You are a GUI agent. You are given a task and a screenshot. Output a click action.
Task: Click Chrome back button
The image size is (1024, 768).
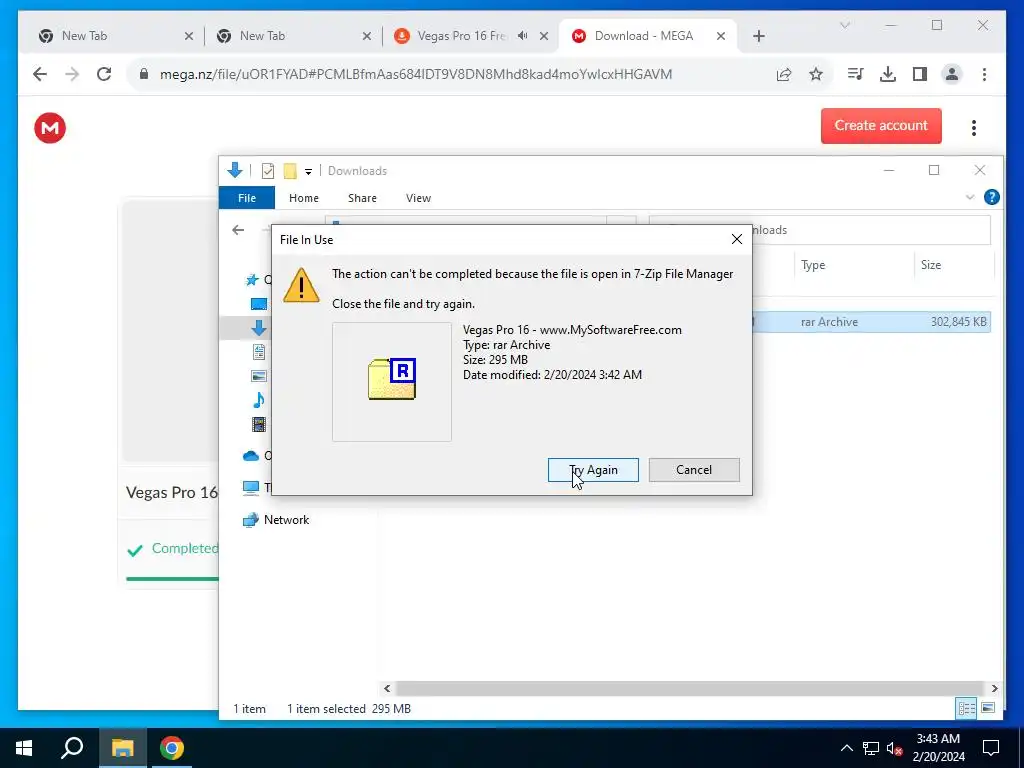click(x=40, y=74)
